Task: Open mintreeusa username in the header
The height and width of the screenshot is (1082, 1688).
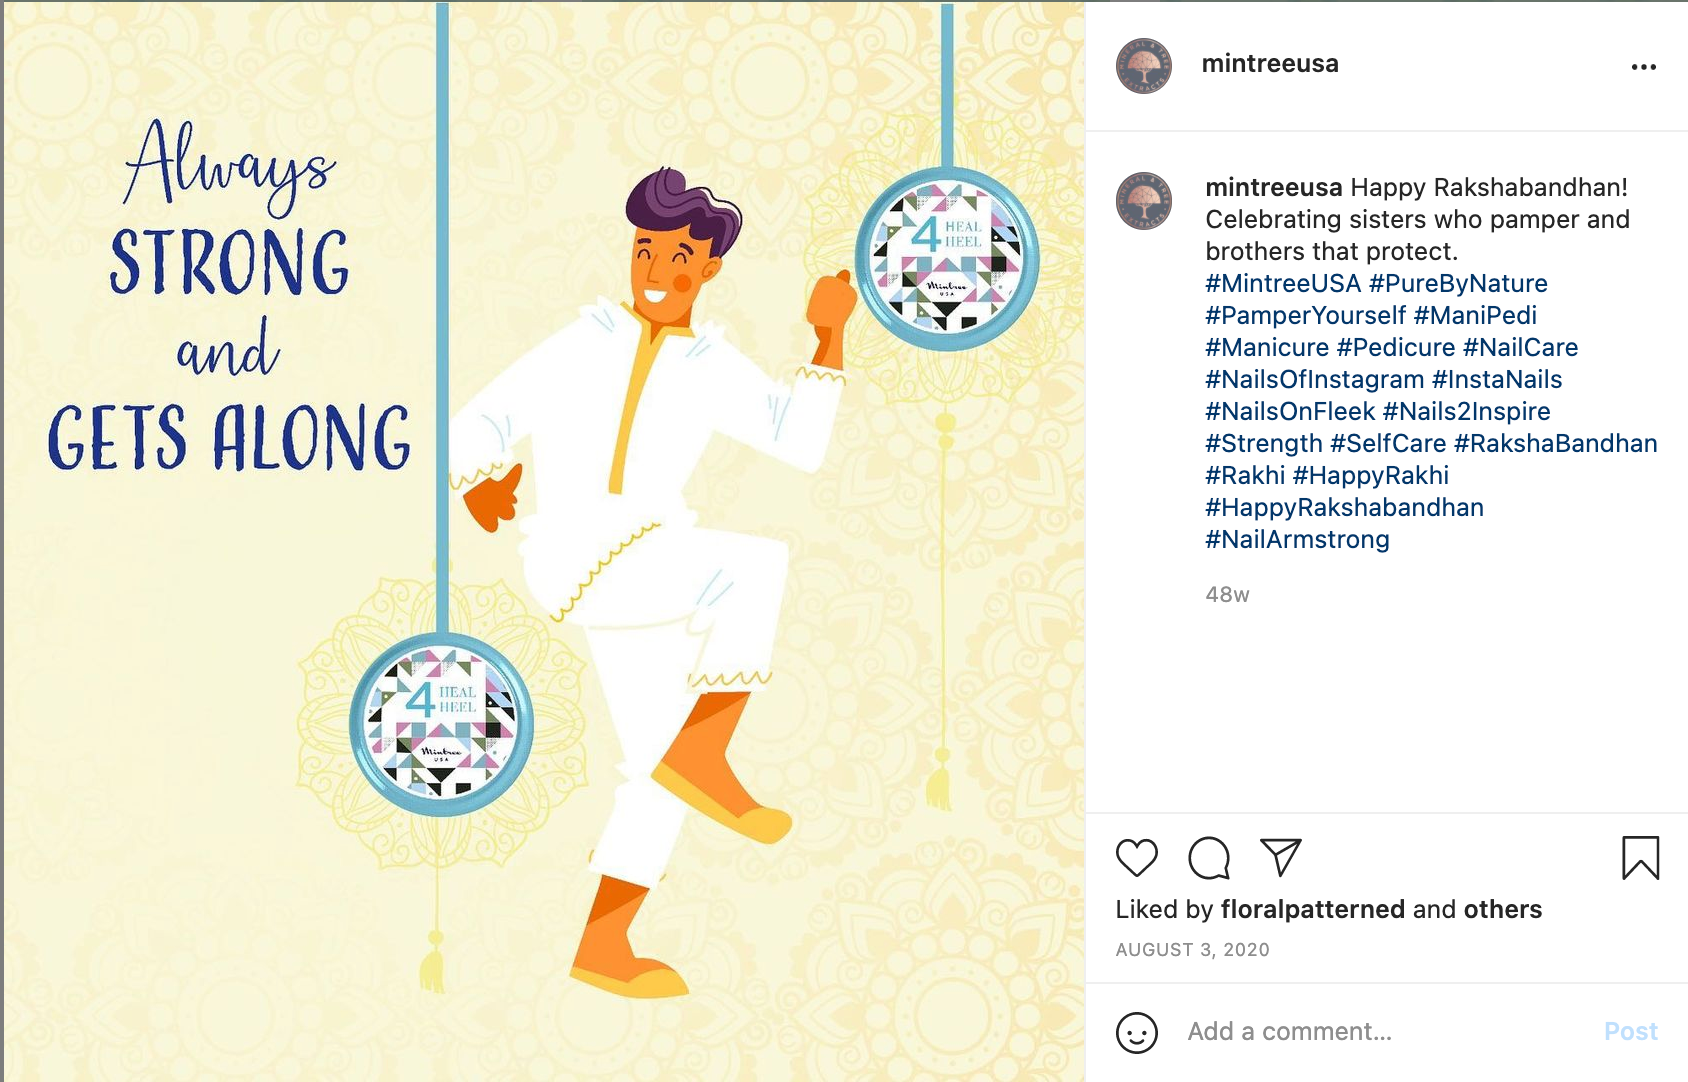Action: (x=1270, y=64)
